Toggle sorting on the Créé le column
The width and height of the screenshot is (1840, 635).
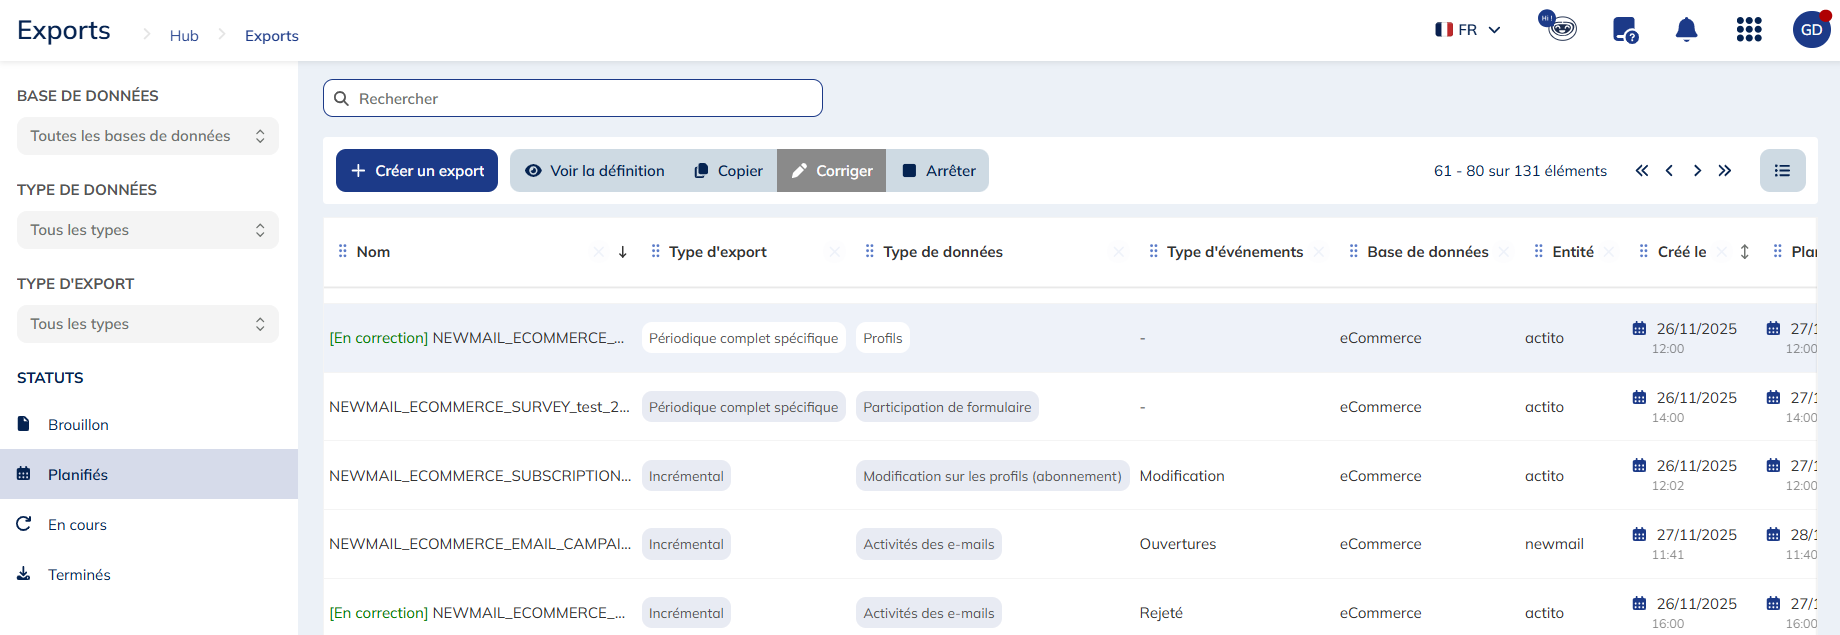[1745, 252]
